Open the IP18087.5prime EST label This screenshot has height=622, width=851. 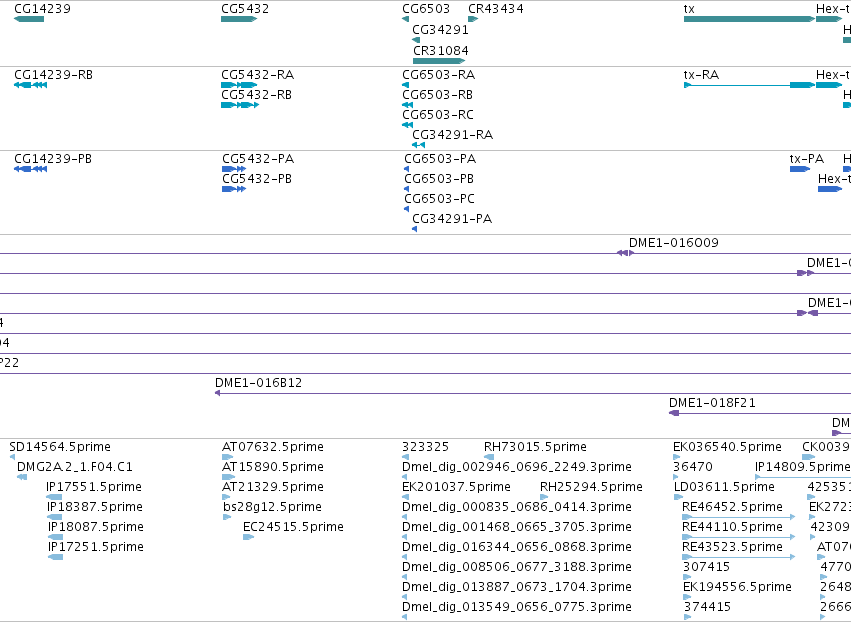pyautogui.click(x=96, y=527)
